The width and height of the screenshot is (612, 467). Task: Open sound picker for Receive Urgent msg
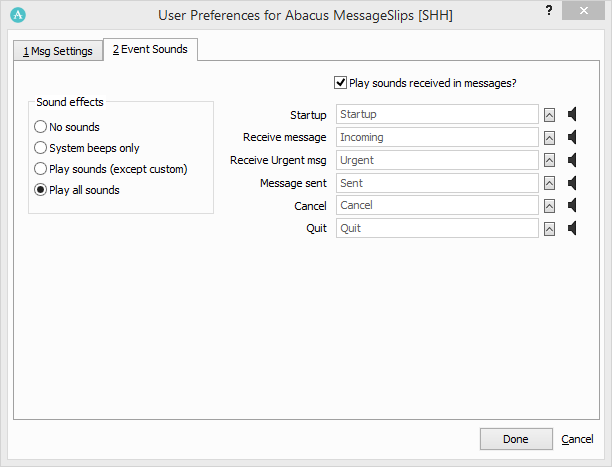click(550, 160)
